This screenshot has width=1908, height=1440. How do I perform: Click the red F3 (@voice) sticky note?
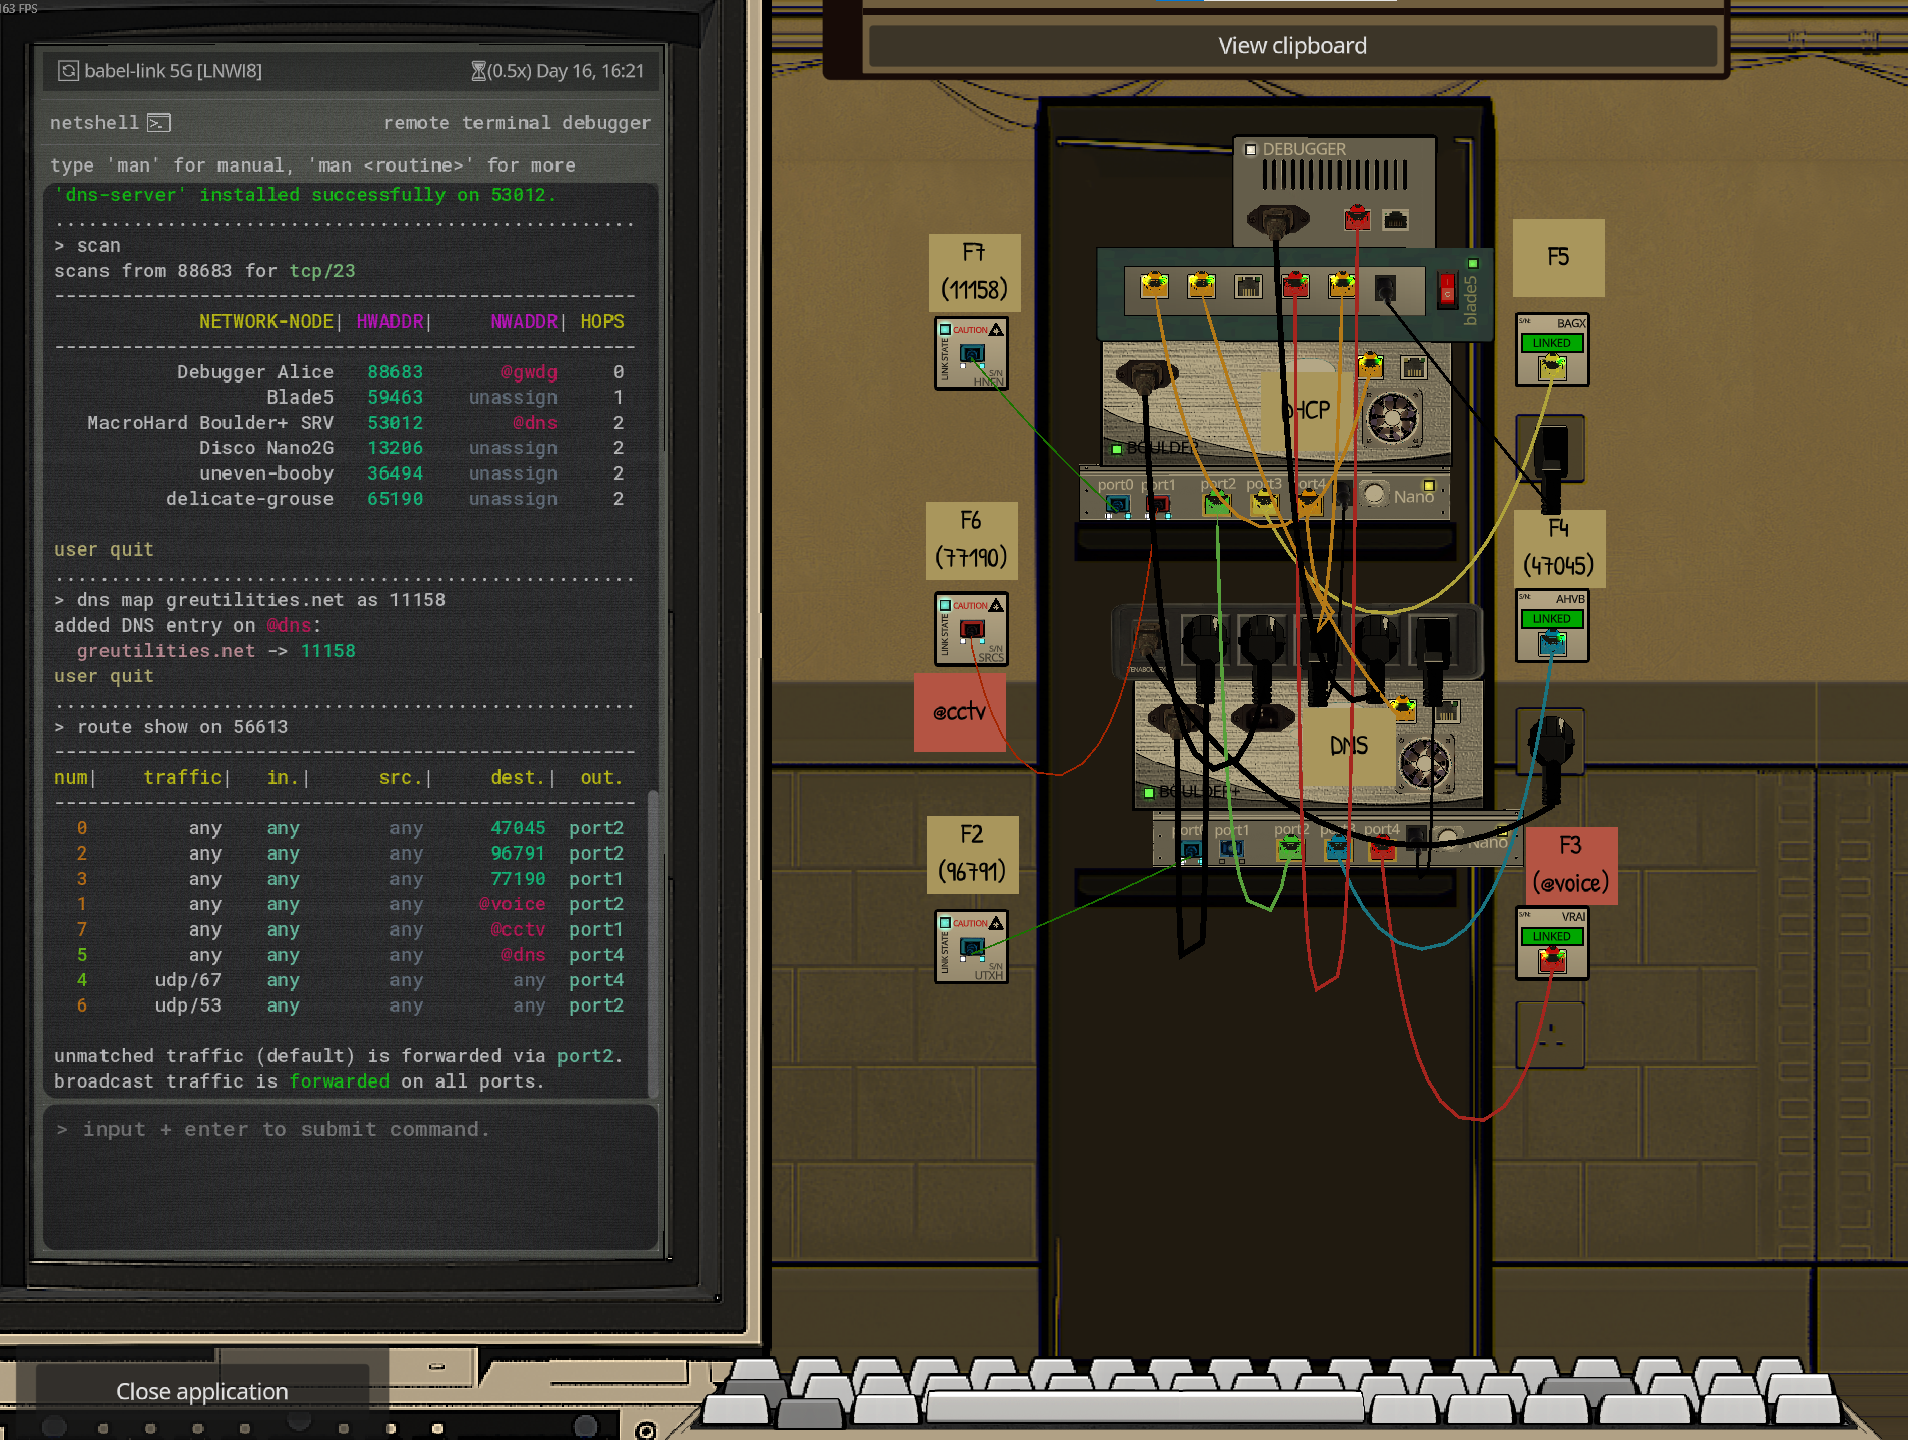point(1572,866)
